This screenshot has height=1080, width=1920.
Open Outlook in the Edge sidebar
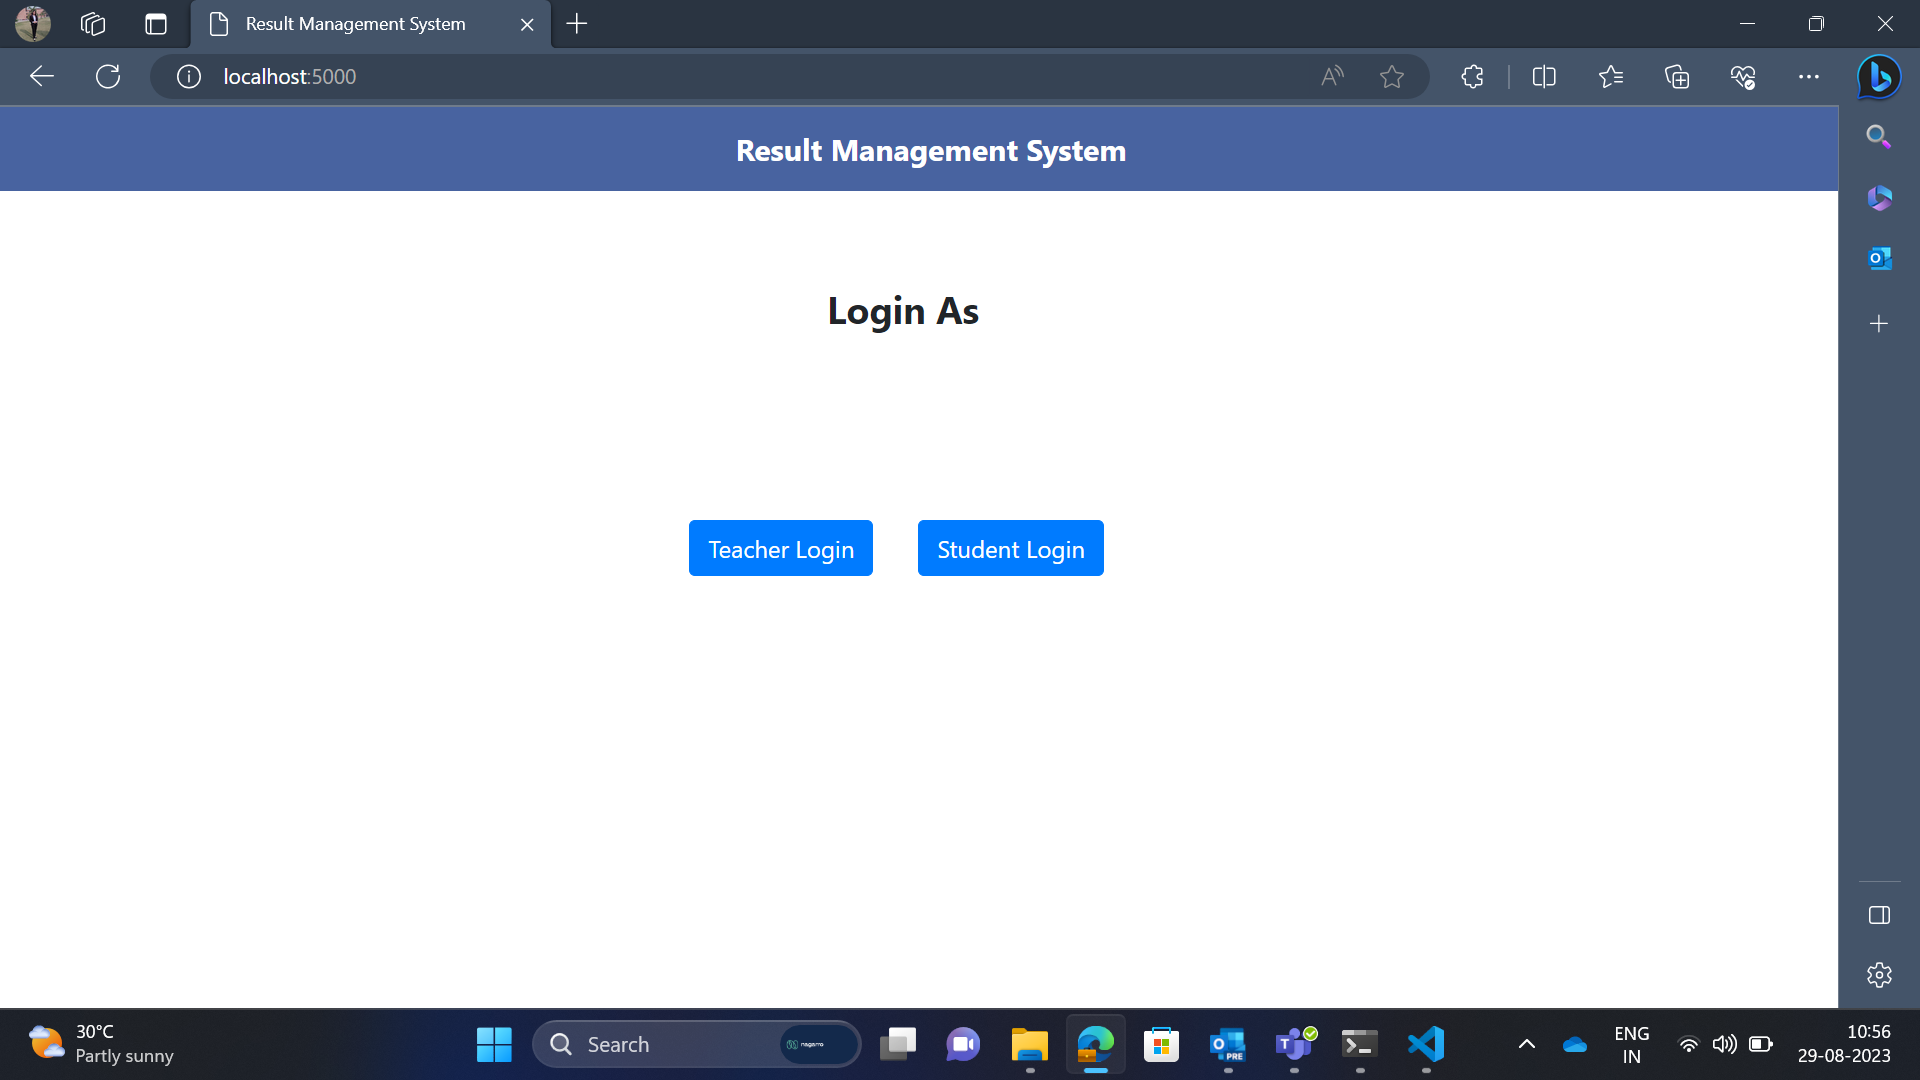[x=1879, y=258]
